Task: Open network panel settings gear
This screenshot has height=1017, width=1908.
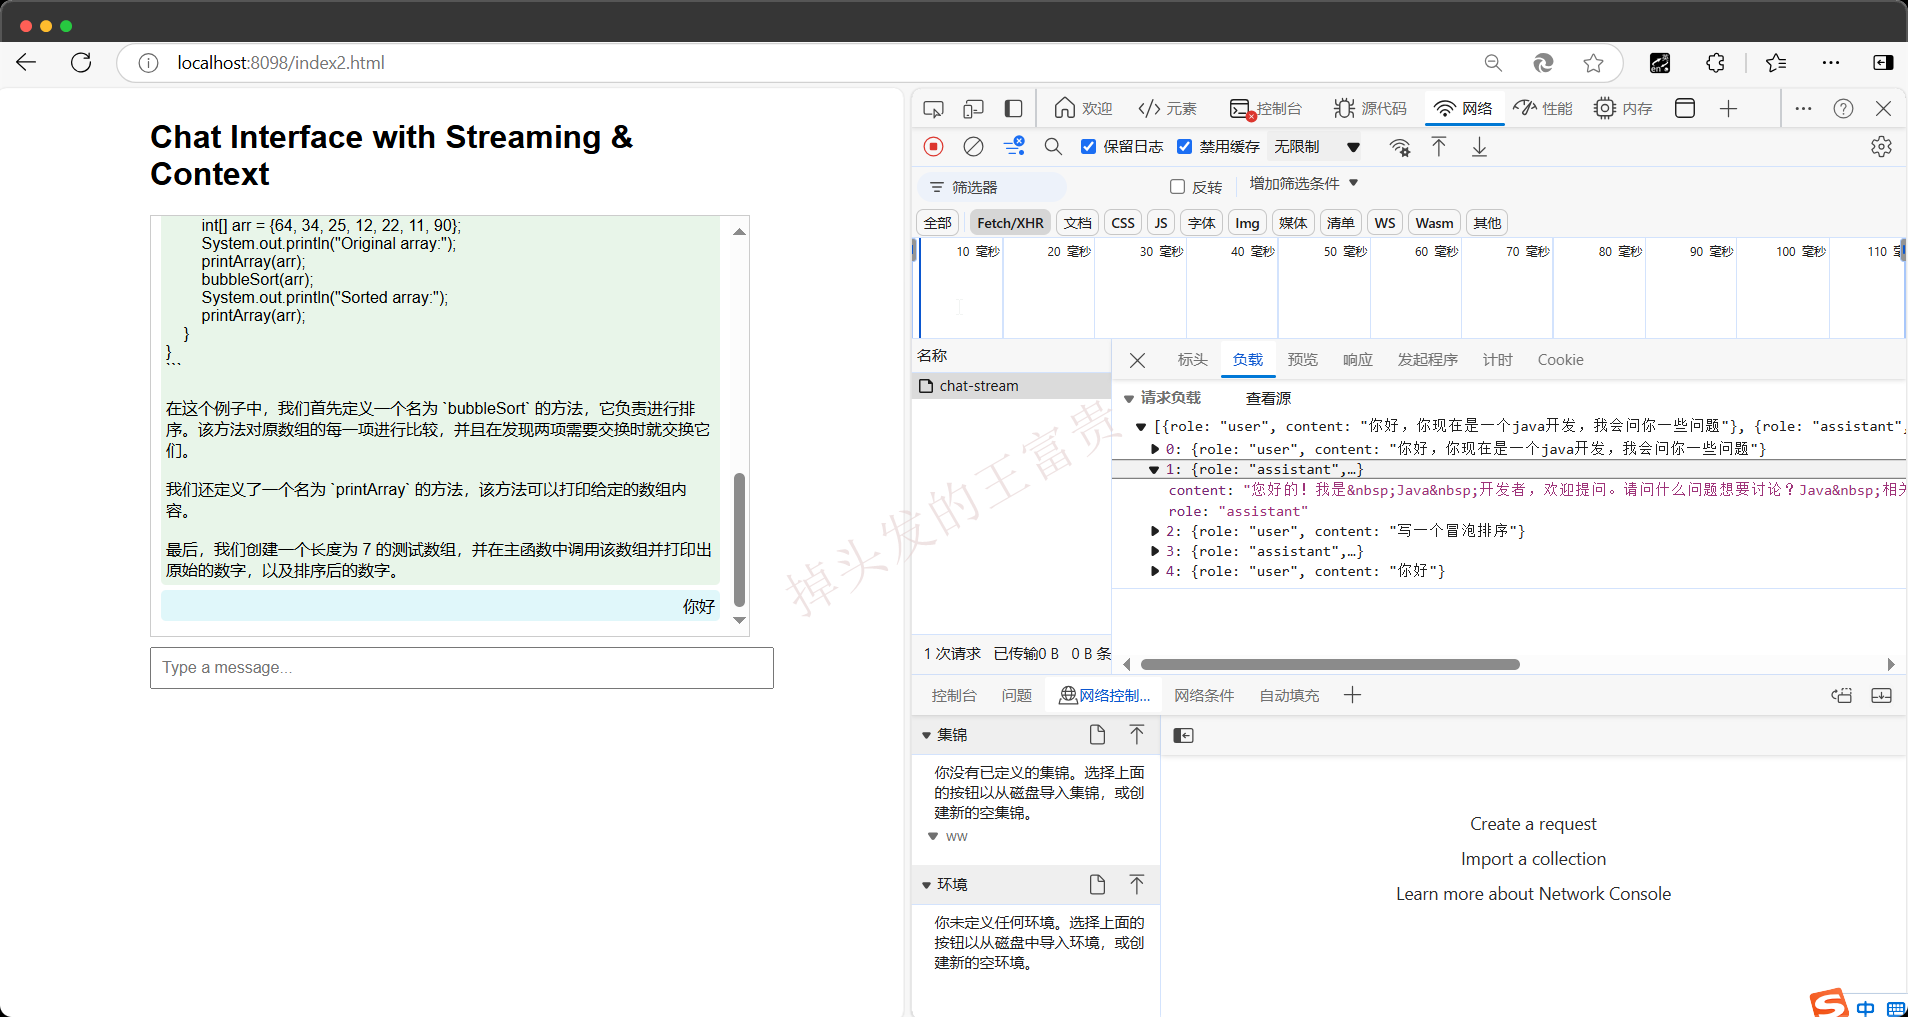Action: coord(1881,147)
